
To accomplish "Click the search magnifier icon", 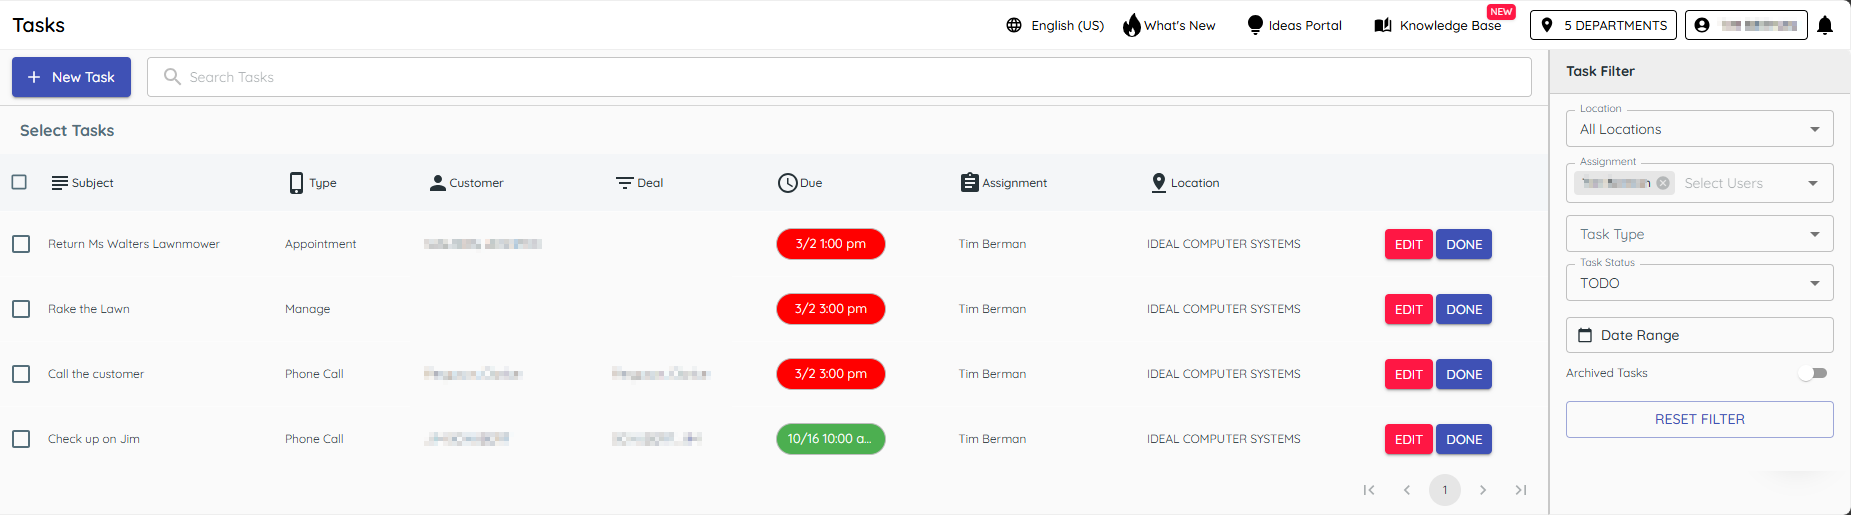I will pyautogui.click(x=172, y=77).
